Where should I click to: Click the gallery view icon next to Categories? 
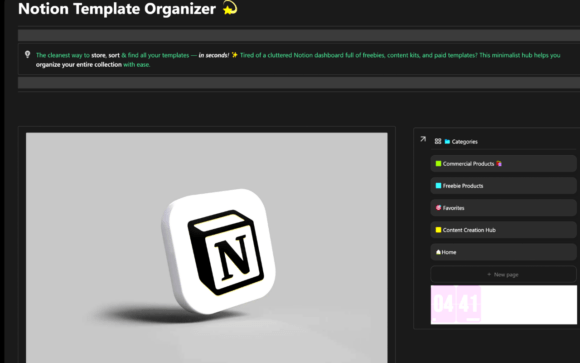tap(438, 141)
